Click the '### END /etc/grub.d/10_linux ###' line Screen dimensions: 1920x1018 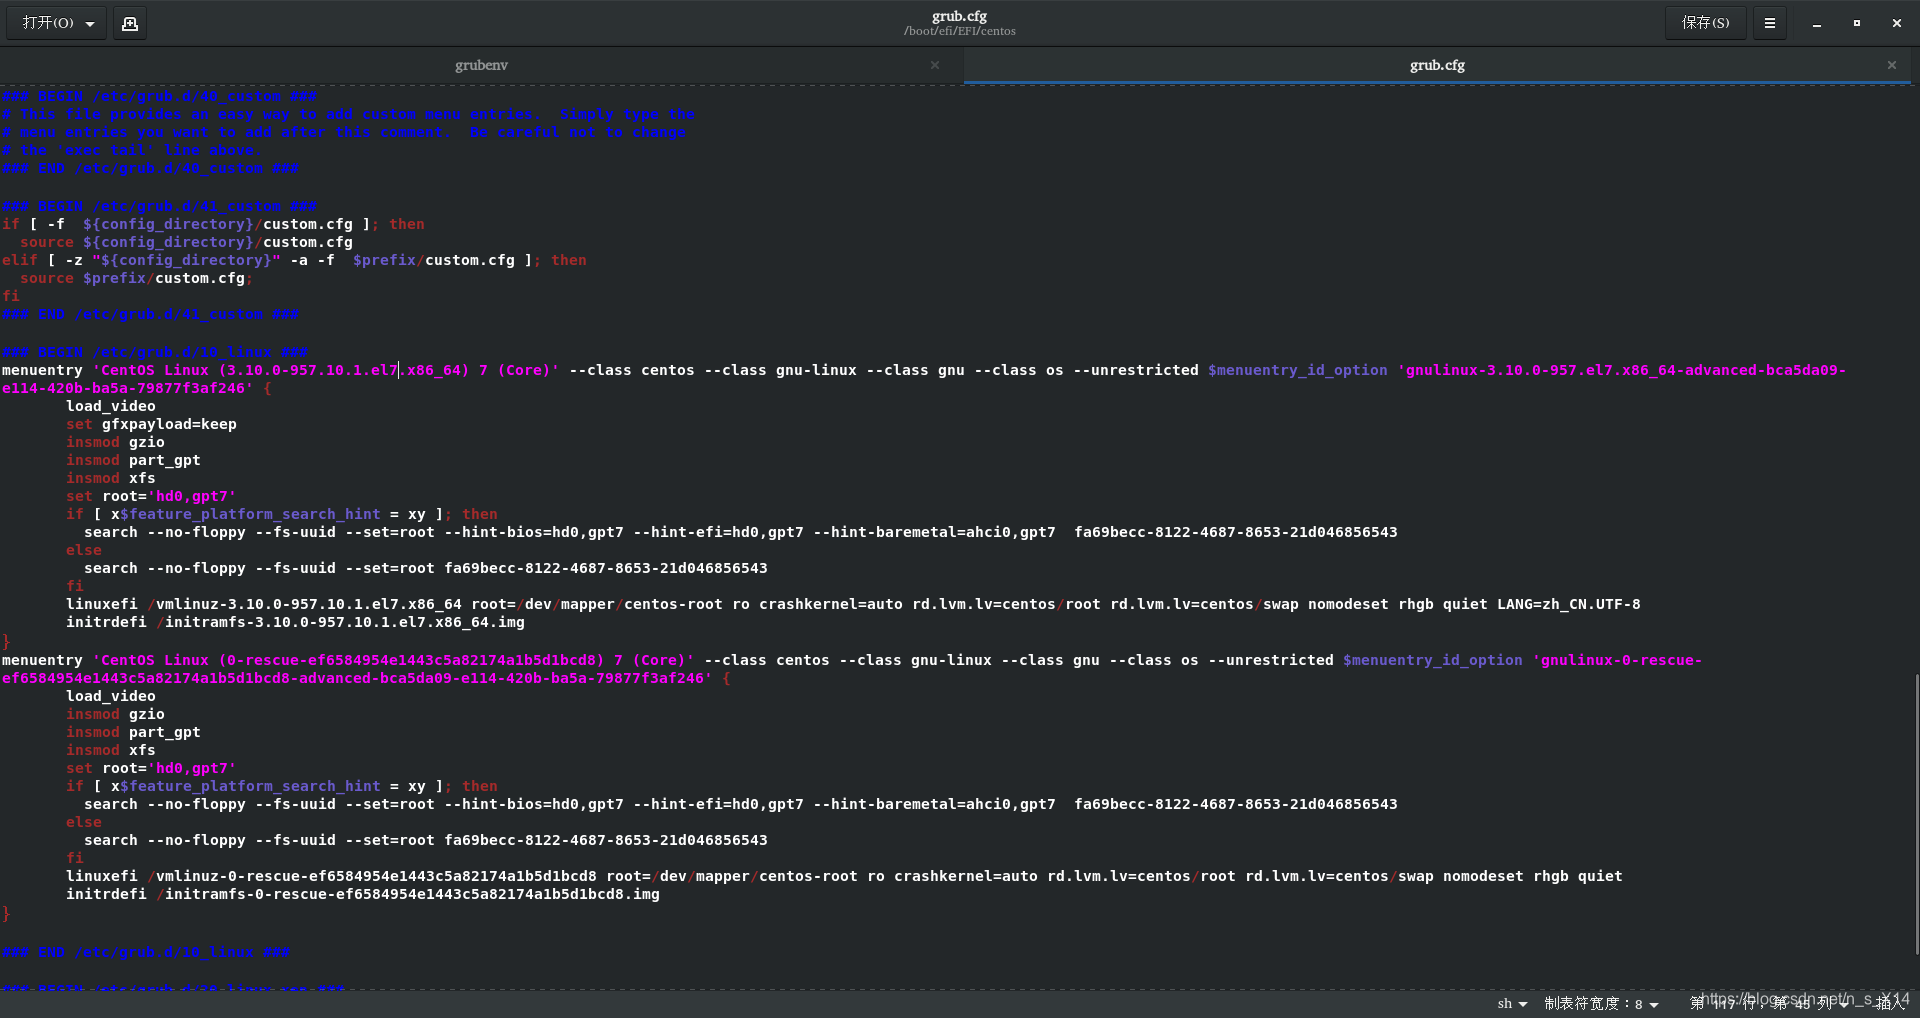146,953
